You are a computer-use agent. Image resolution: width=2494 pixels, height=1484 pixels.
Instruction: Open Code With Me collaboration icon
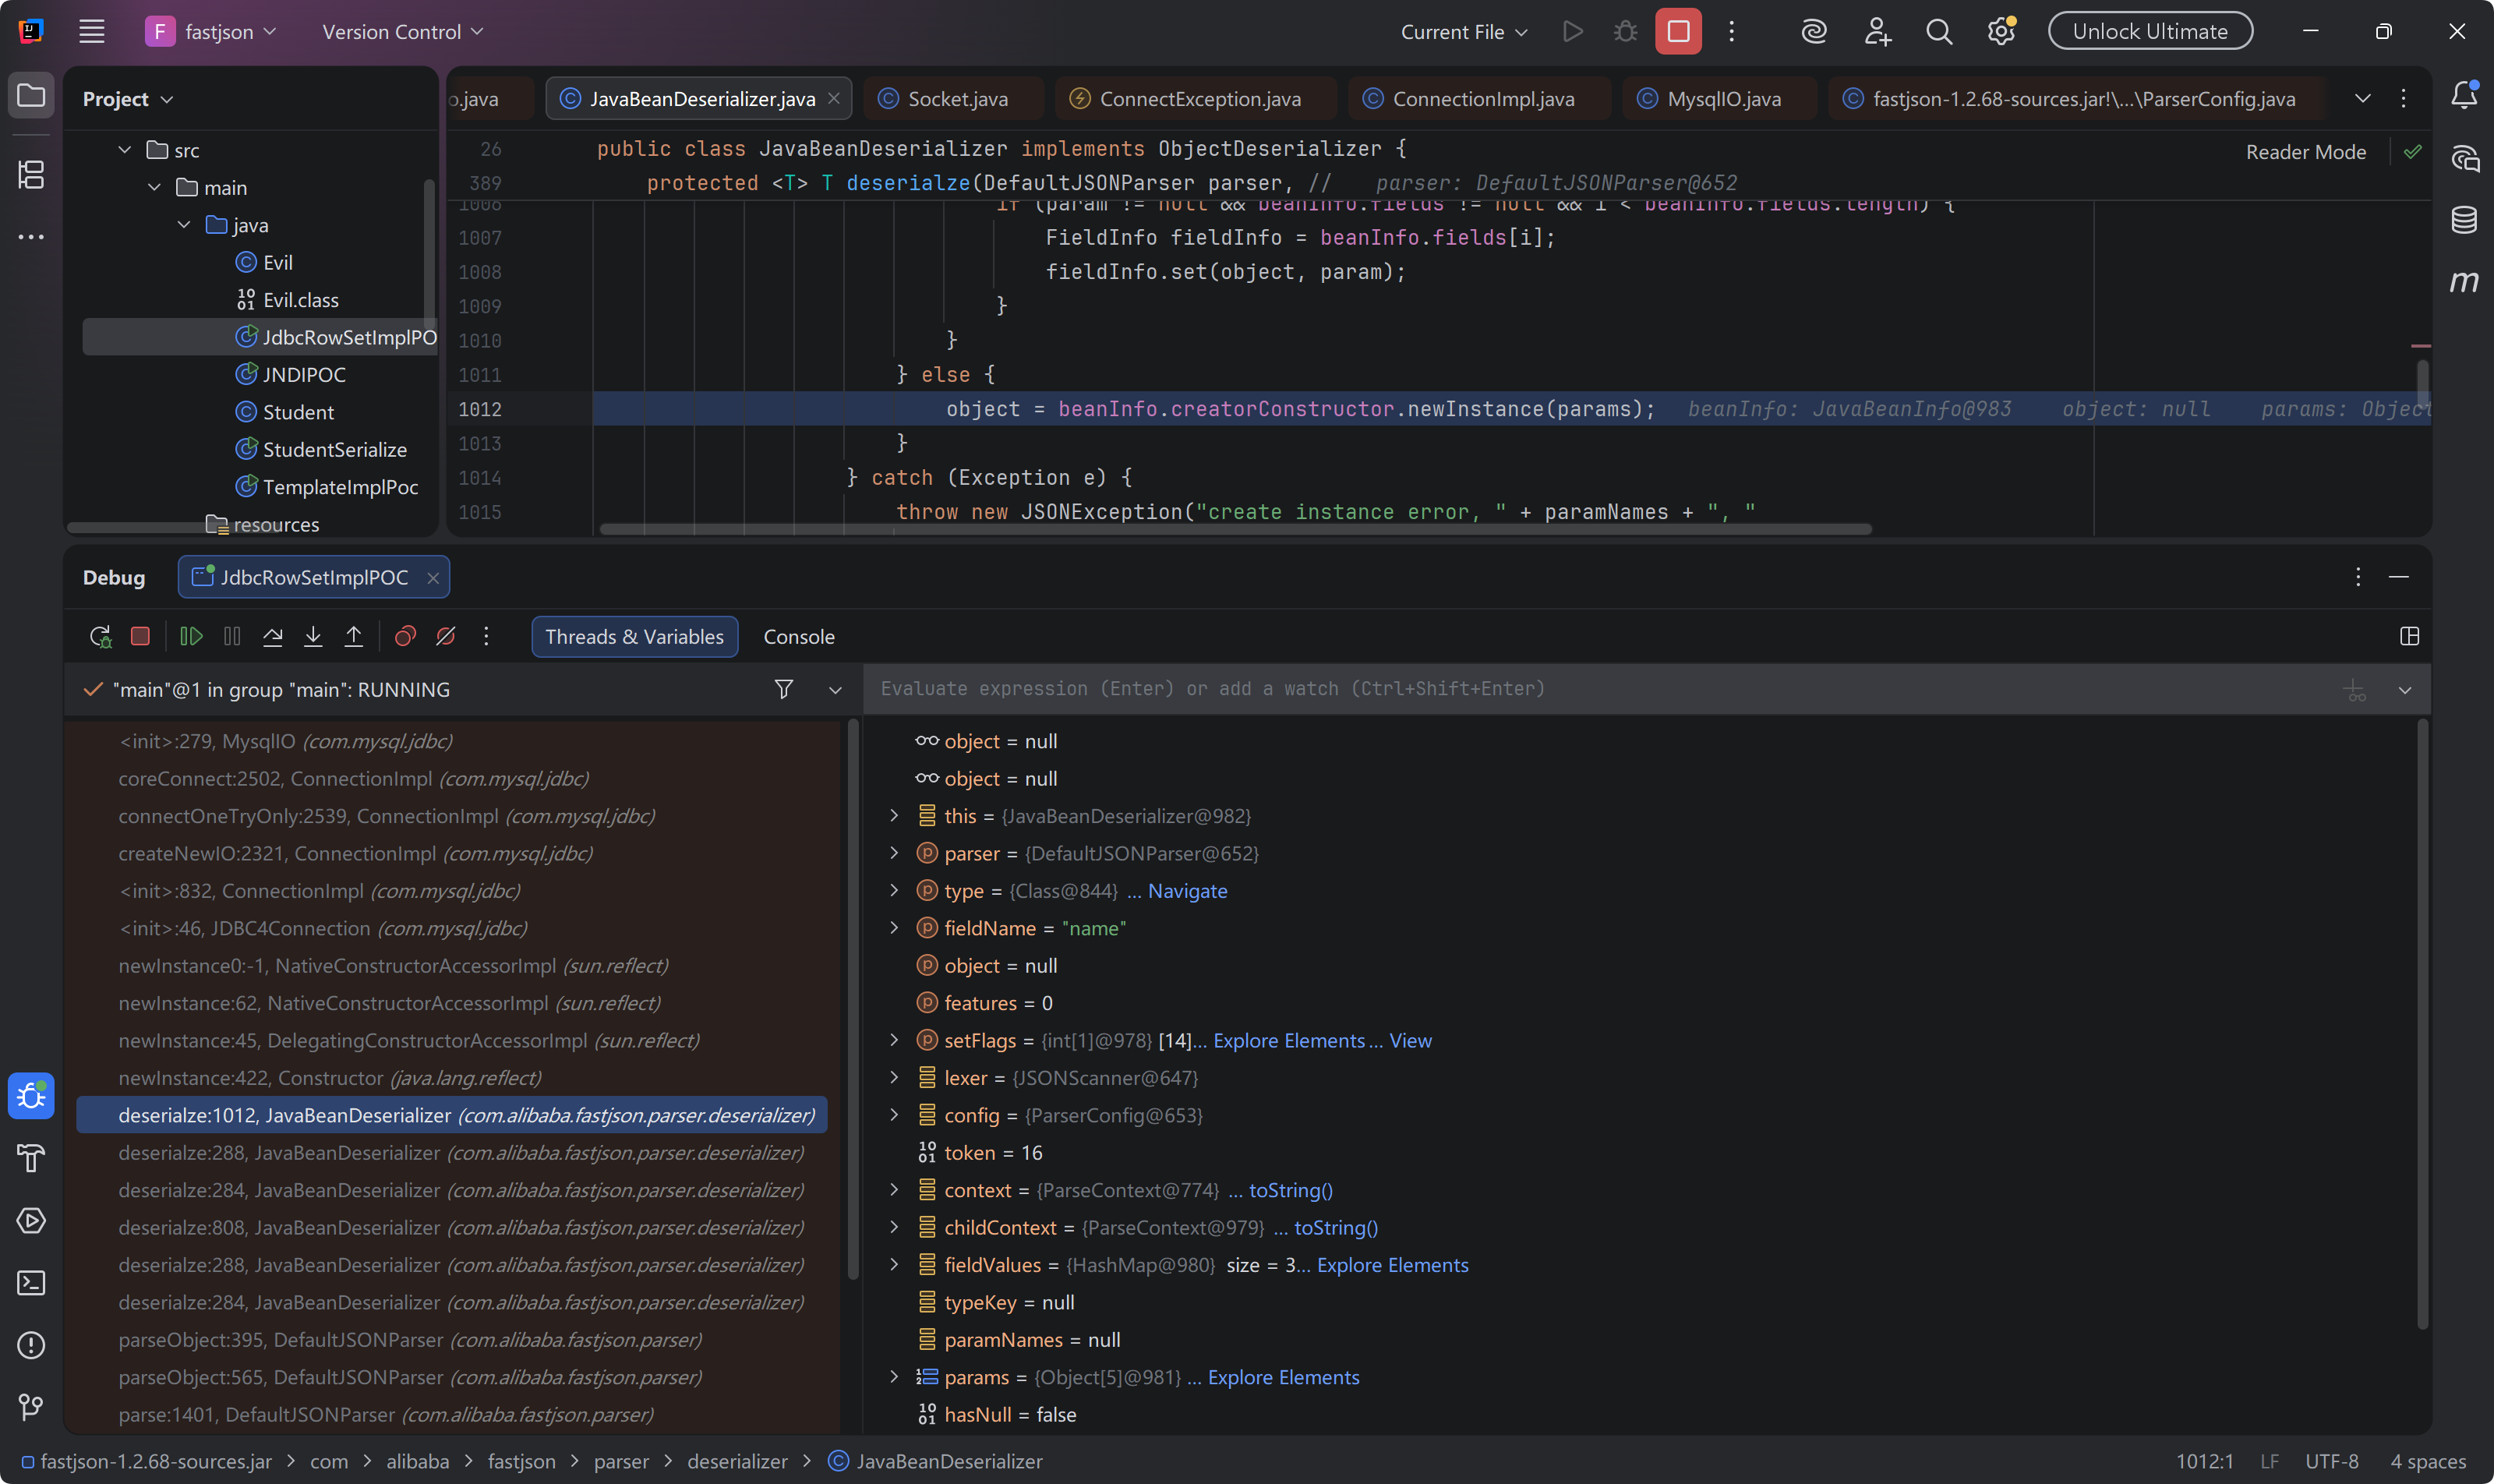(x=1877, y=31)
